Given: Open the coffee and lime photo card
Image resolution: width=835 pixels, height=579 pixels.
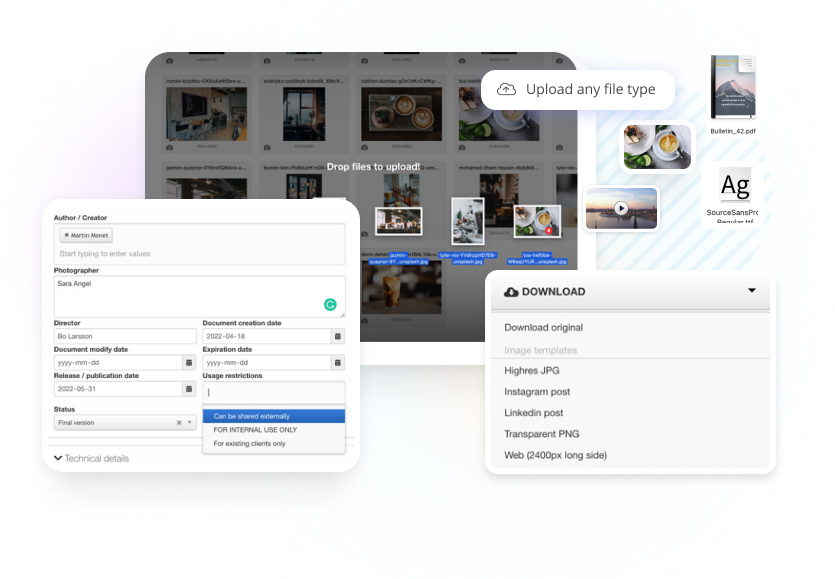Looking at the screenshot, I should [658, 147].
